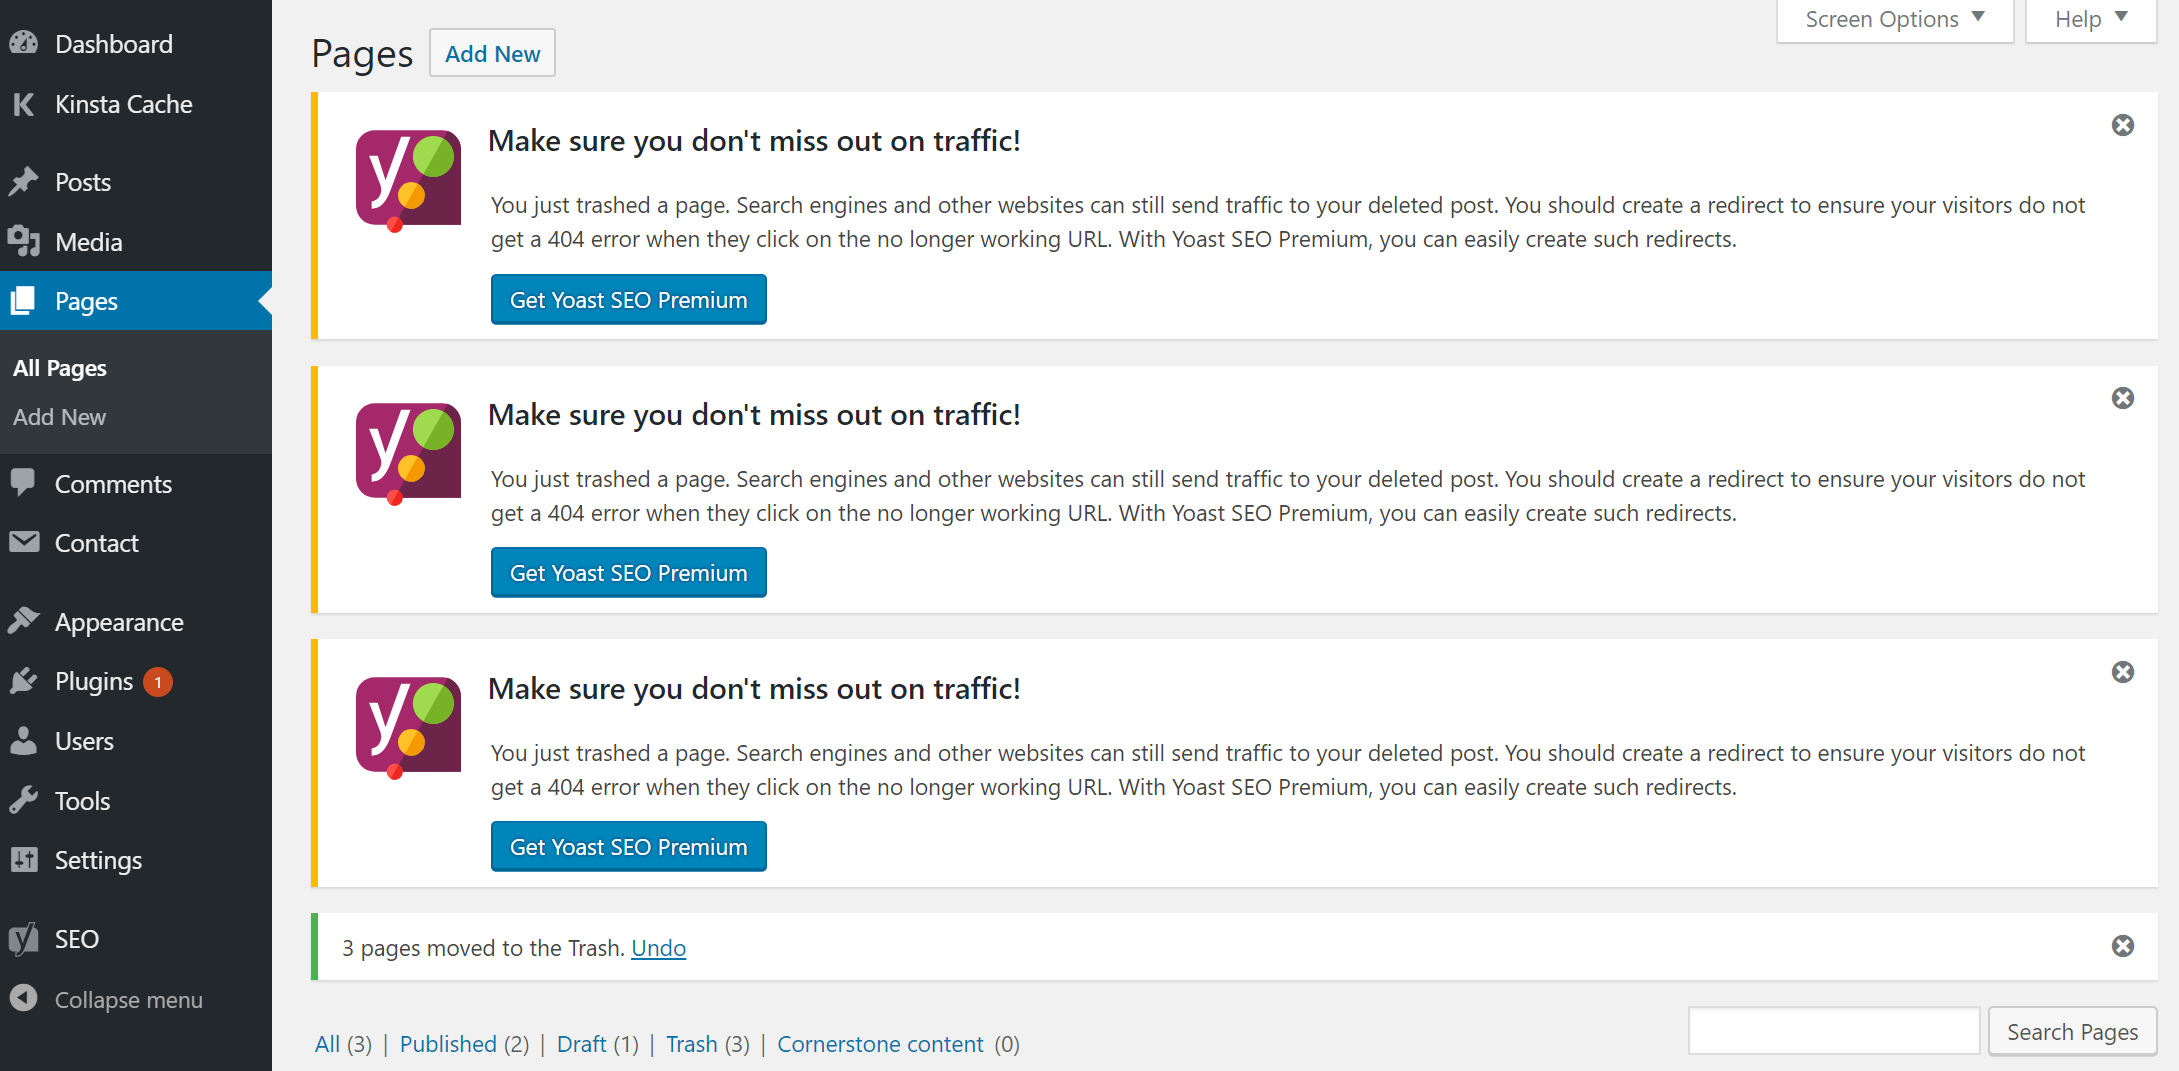
Task: Open the Add New submenu item
Action: 60,417
